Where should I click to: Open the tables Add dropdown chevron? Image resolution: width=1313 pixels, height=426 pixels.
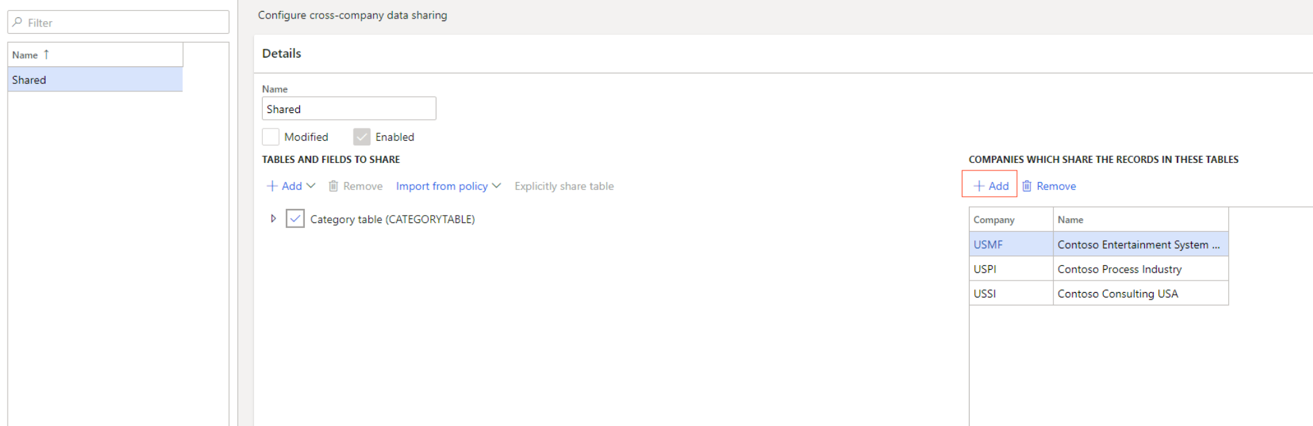[311, 186]
